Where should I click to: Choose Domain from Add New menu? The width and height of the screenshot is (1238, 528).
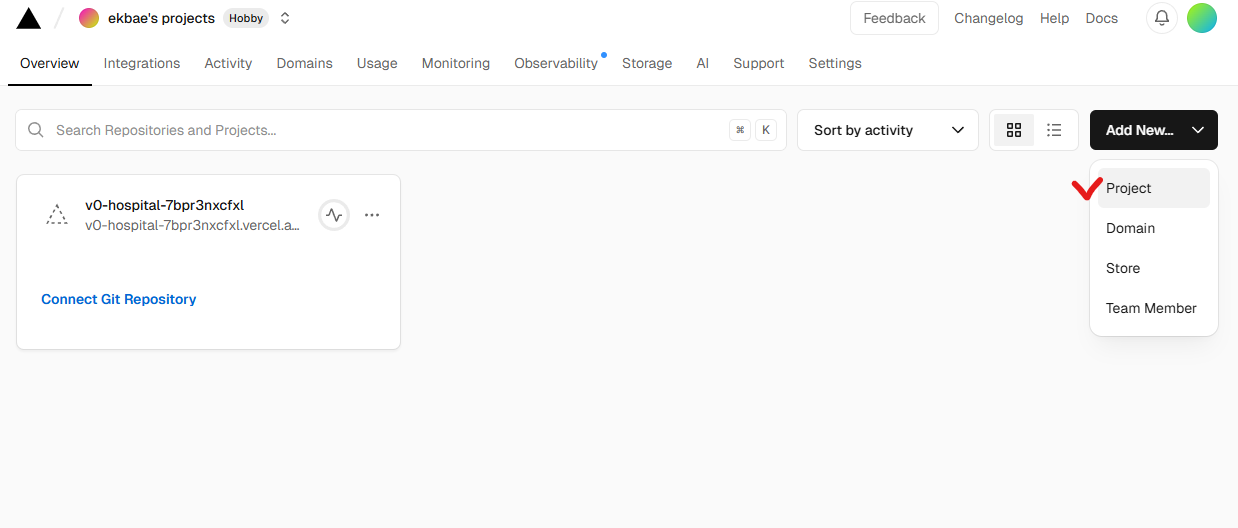[x=1154, y=228]
